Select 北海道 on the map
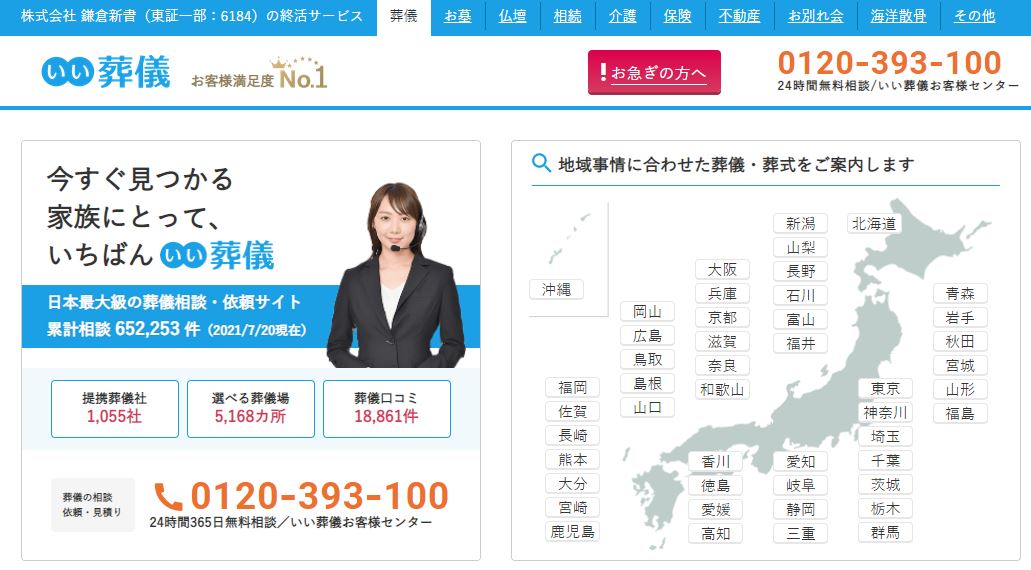The width and height of the screenshot is (1031, 570). tap(874, 224)
